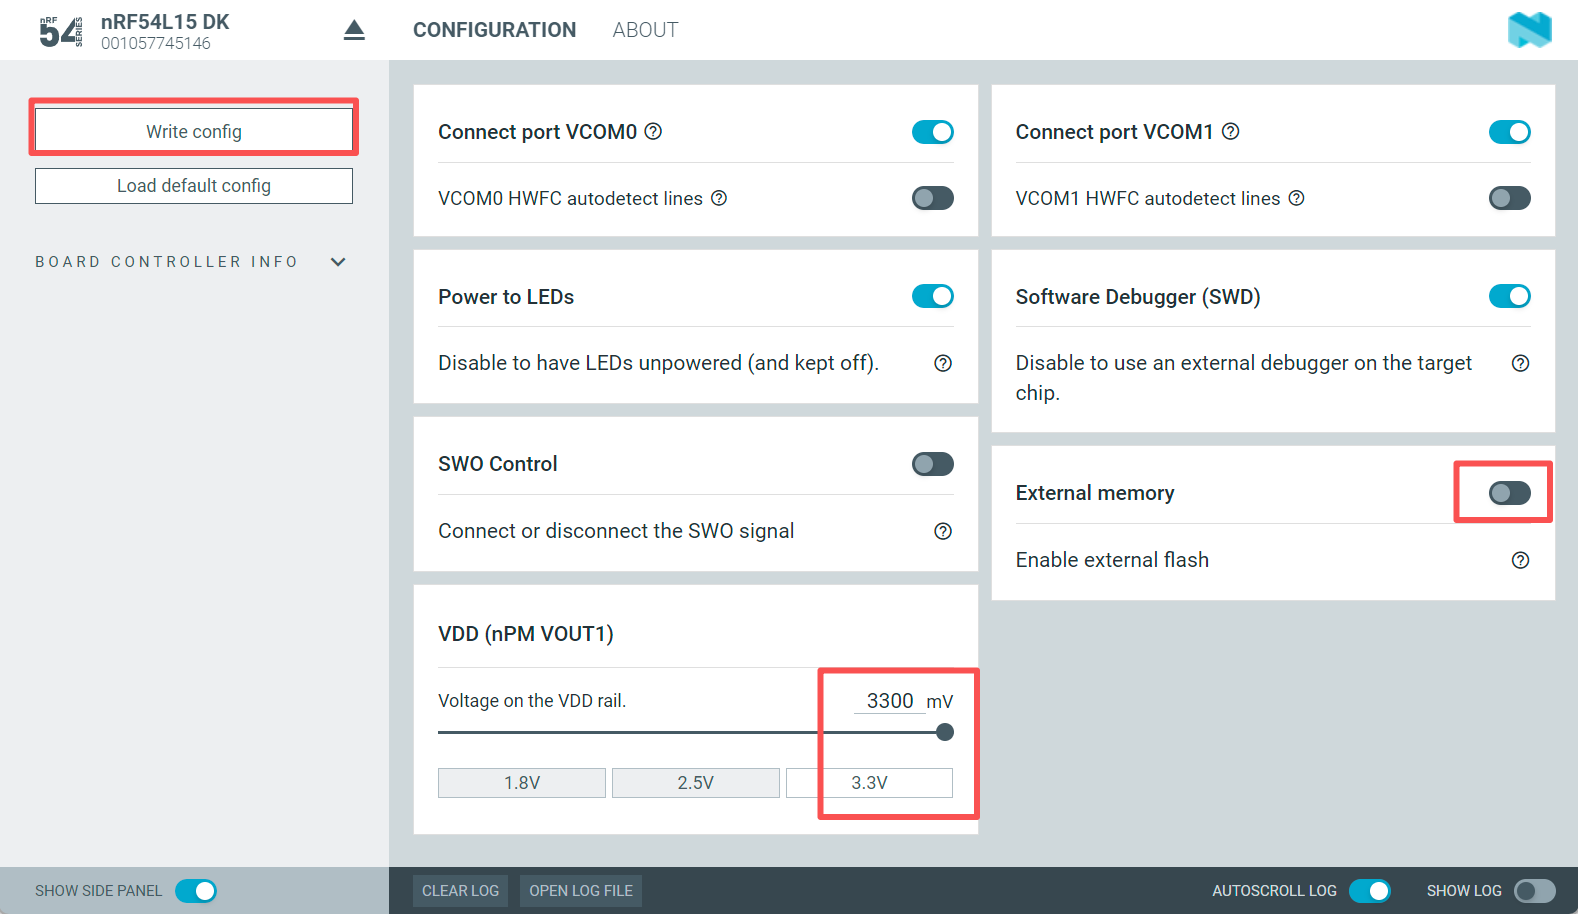Click help icon for Enable external flash
Viewport: 1578px width, 914px height.
pyautogui.click(x=1520, y=560)
